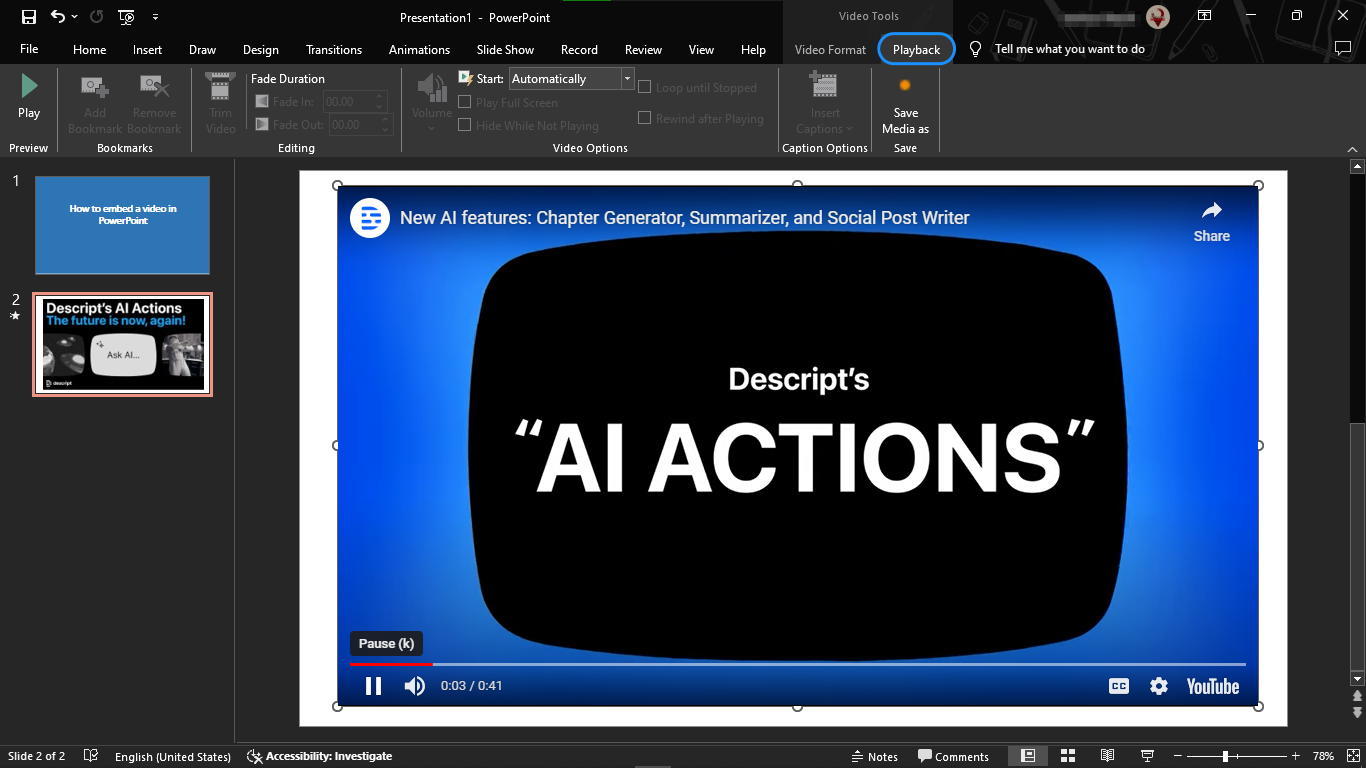Enable Hide While Not Playing
The image size is (1366, 768).
[x=464, y=125]
